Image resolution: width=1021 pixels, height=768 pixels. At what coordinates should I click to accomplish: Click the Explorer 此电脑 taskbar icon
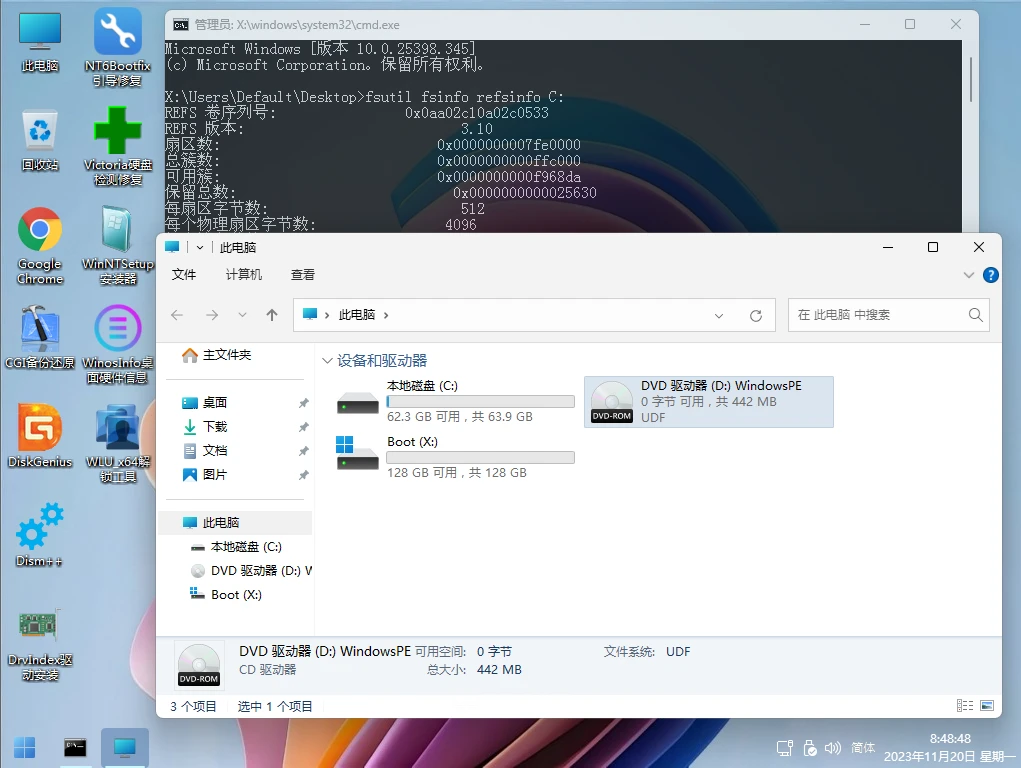pyautogui.click(x=124, y=747)
